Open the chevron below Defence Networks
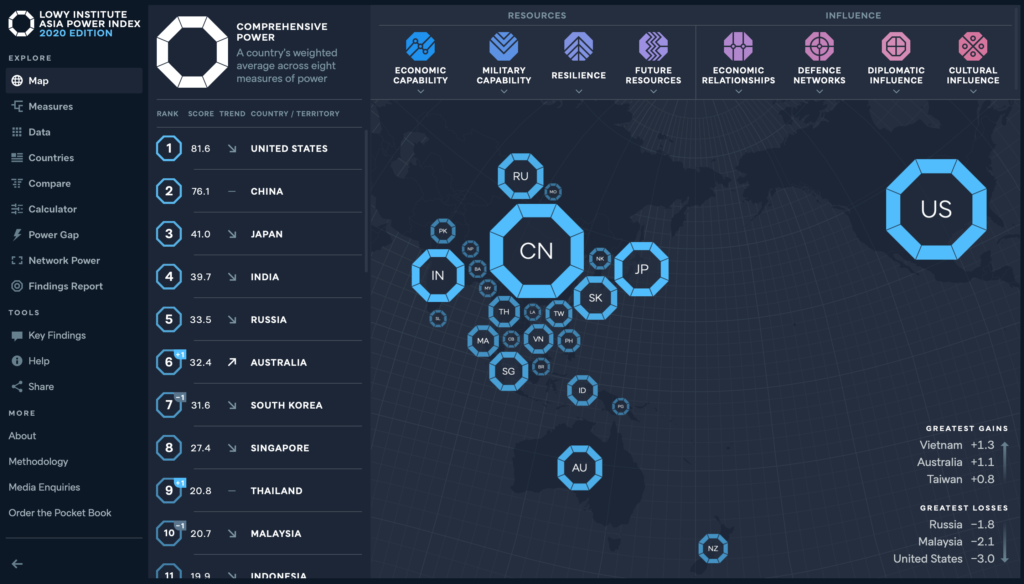 [x=819, y=91]
